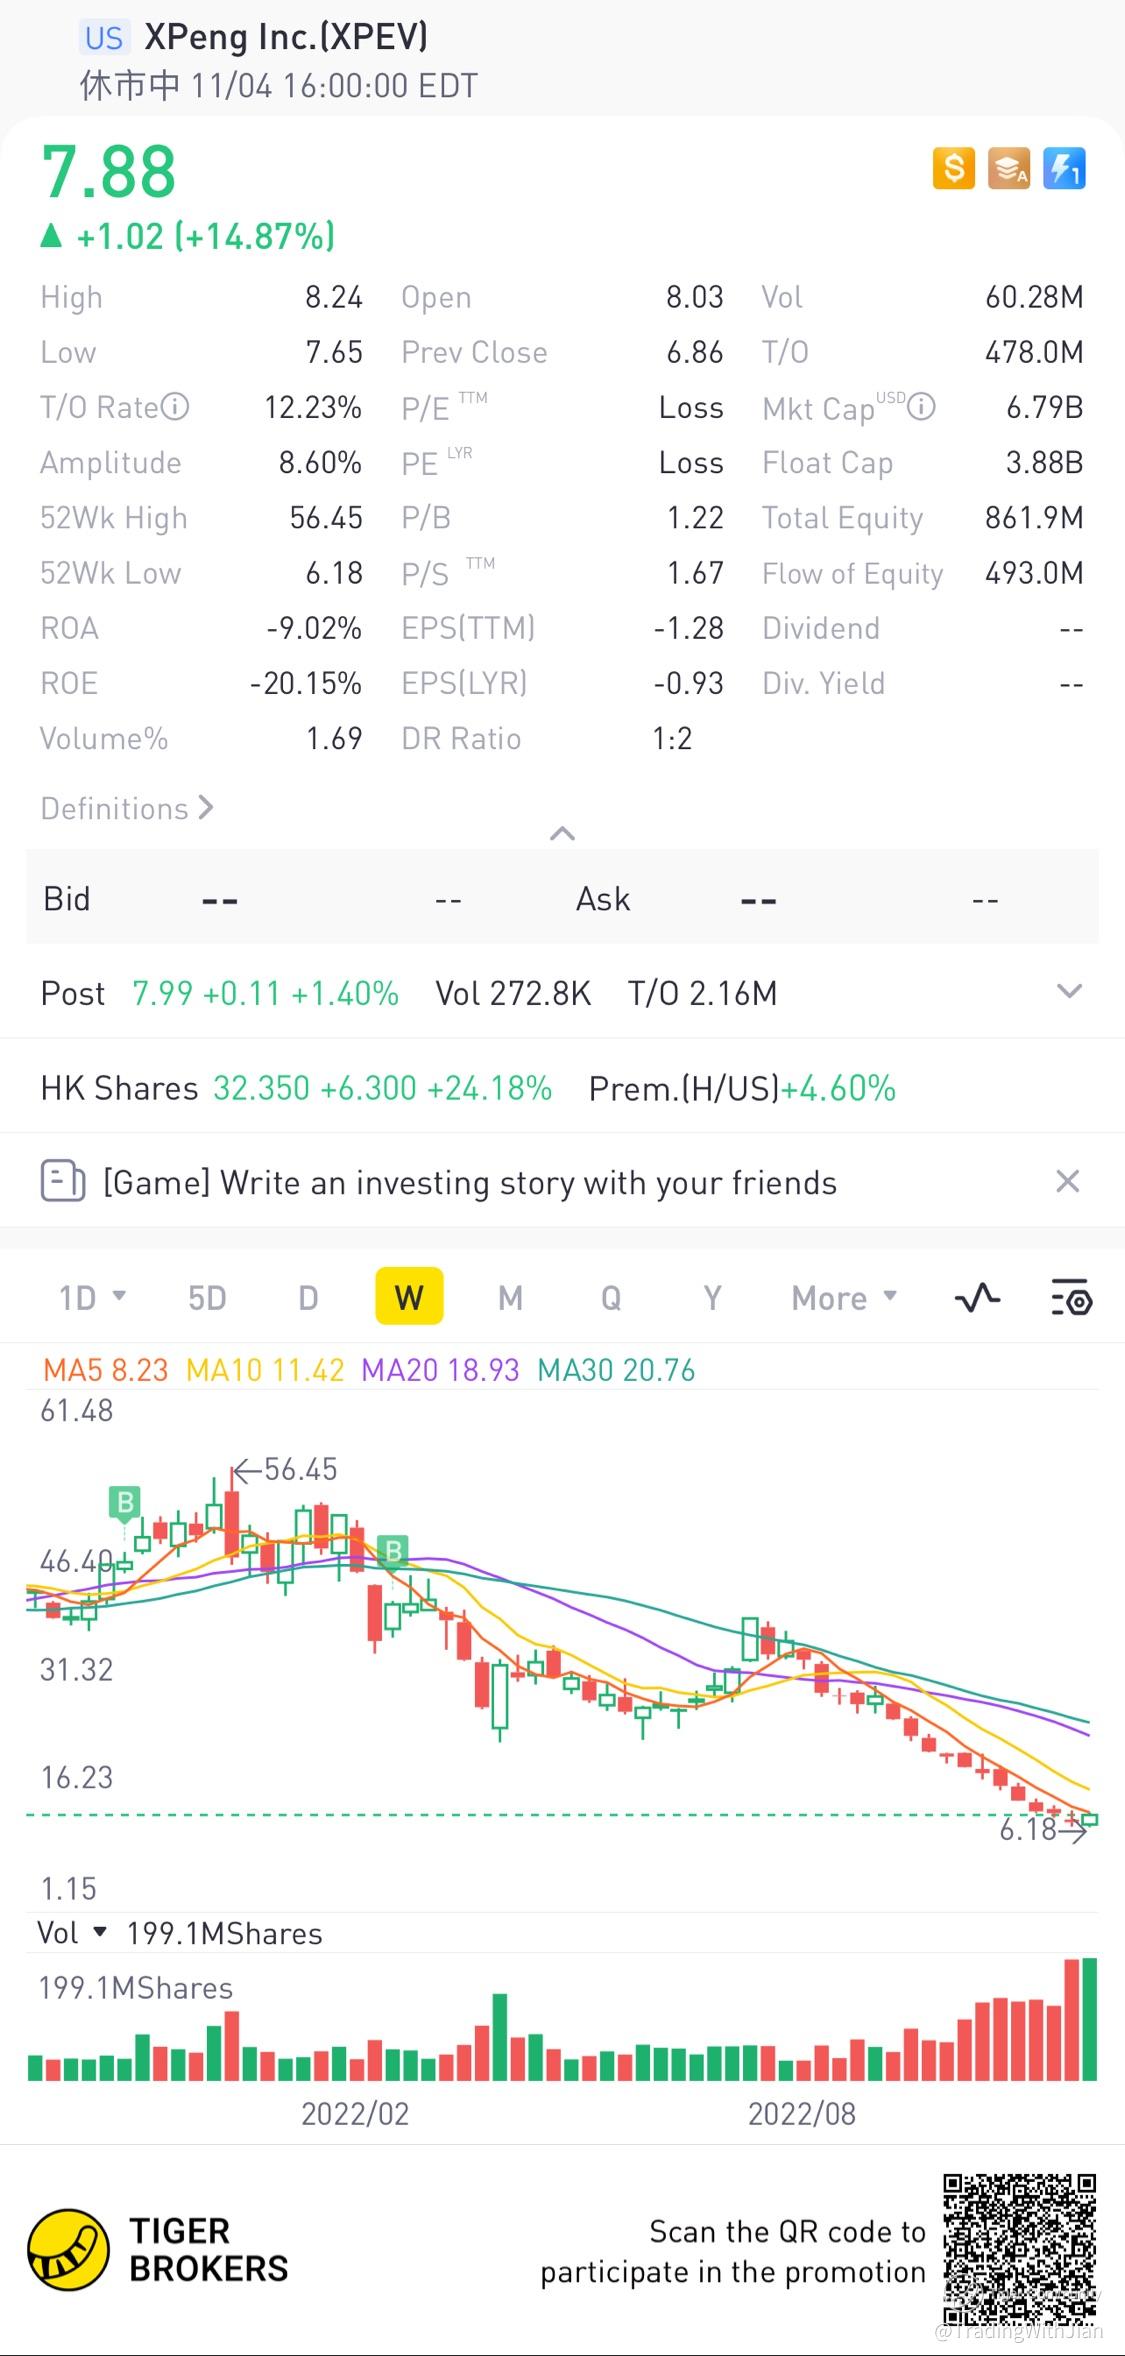
Task: Dismiss the investing story game banner
Action: [1067, 1181]
